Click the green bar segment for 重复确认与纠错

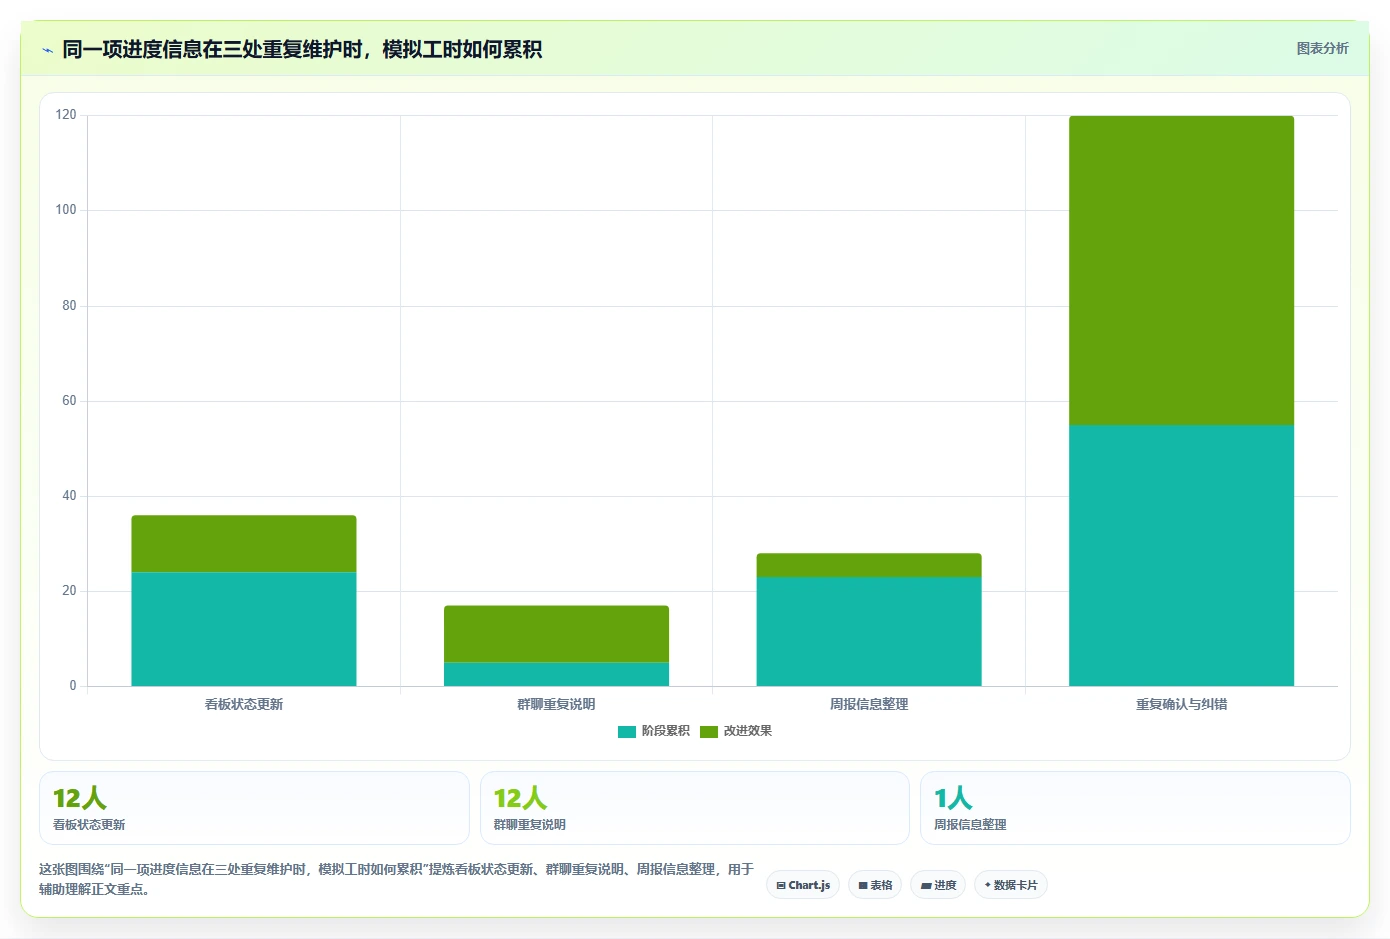click(x=1181, y=270)
